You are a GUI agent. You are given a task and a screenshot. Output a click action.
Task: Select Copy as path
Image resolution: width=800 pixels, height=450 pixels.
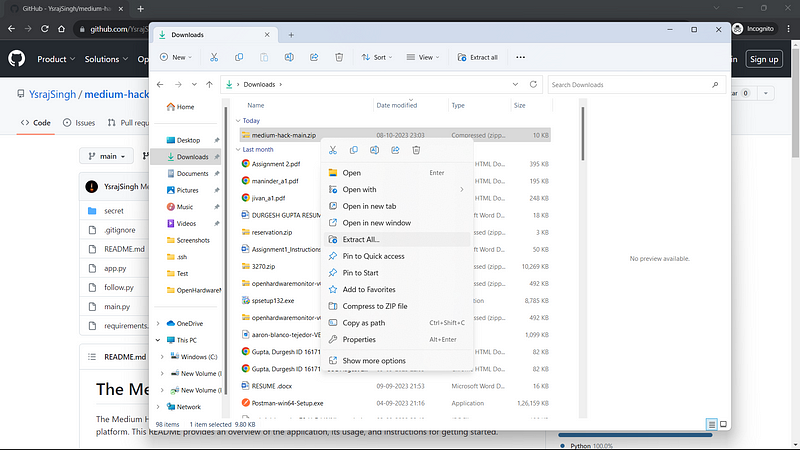[396, 323]
